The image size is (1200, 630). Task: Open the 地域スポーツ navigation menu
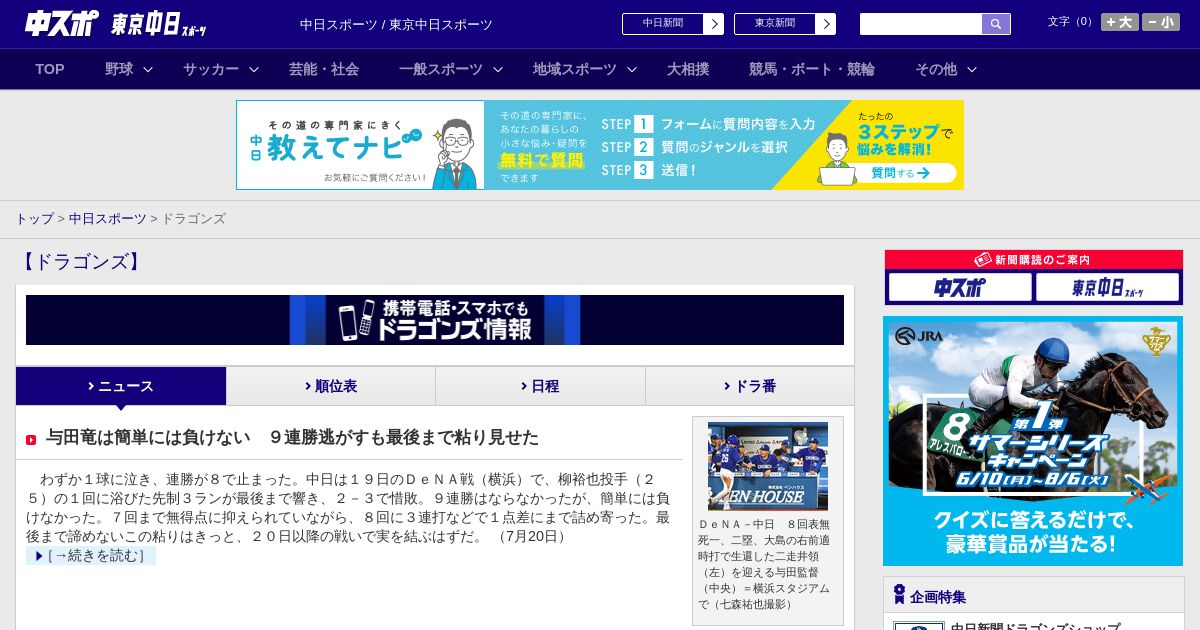[x=575, y=69]
